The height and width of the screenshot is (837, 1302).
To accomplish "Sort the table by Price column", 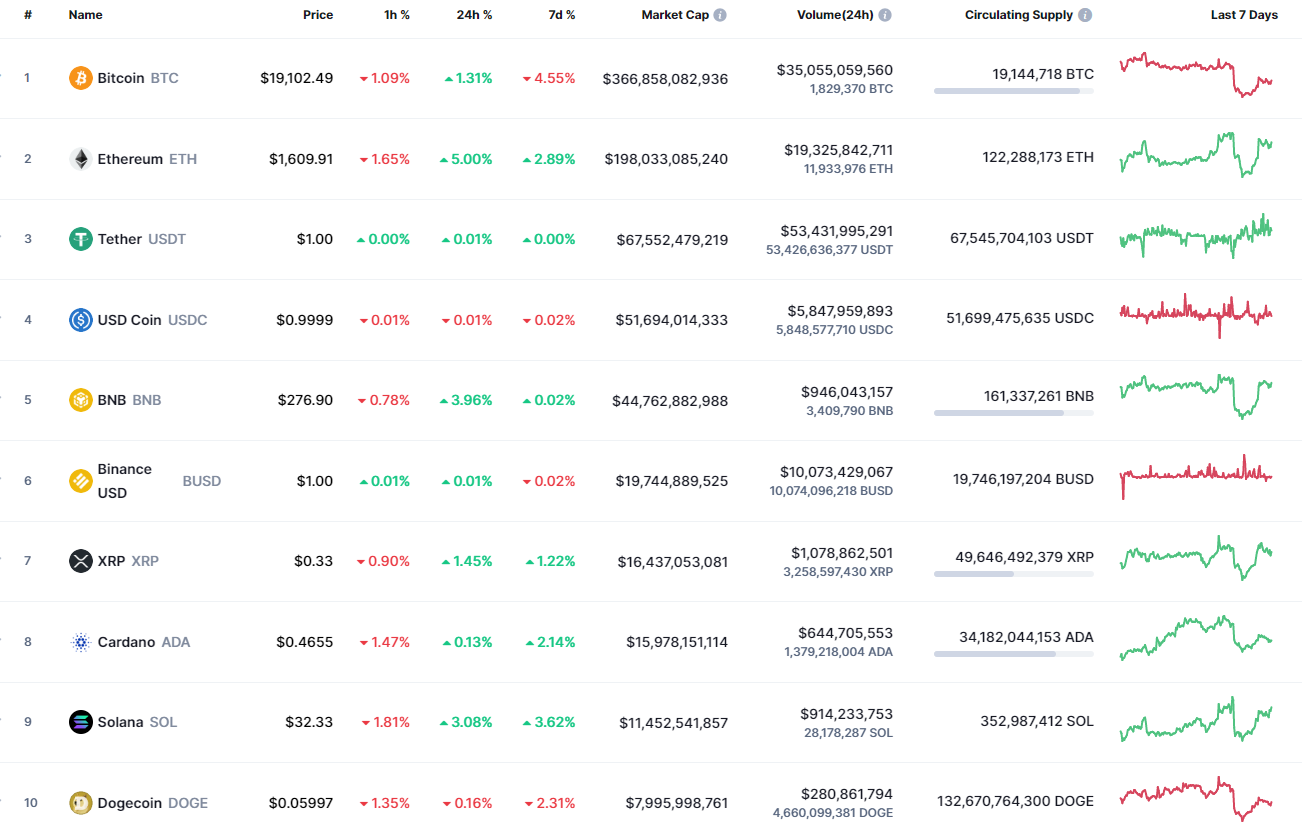I will [x=318, y=14].
